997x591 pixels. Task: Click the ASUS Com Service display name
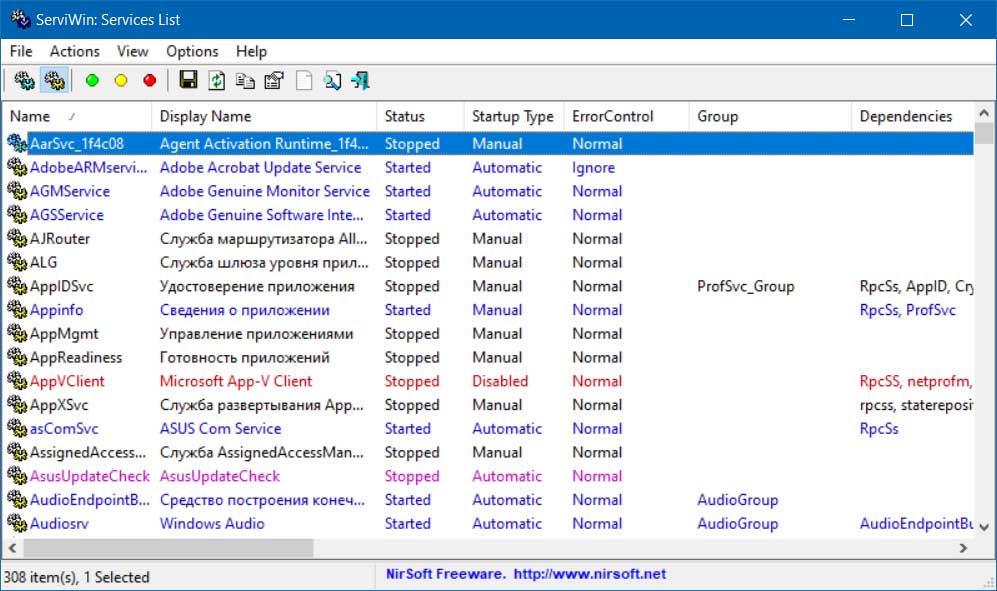click(x=221, y=429)
